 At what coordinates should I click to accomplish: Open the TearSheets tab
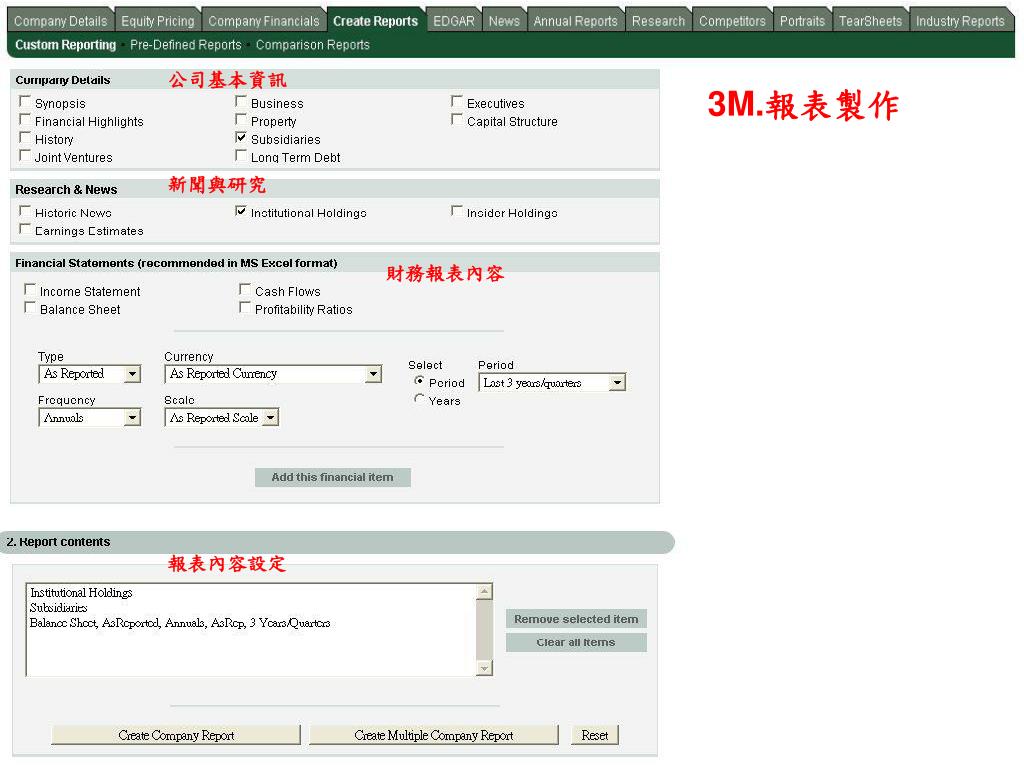pyautogui.click(x=870, y=21)
